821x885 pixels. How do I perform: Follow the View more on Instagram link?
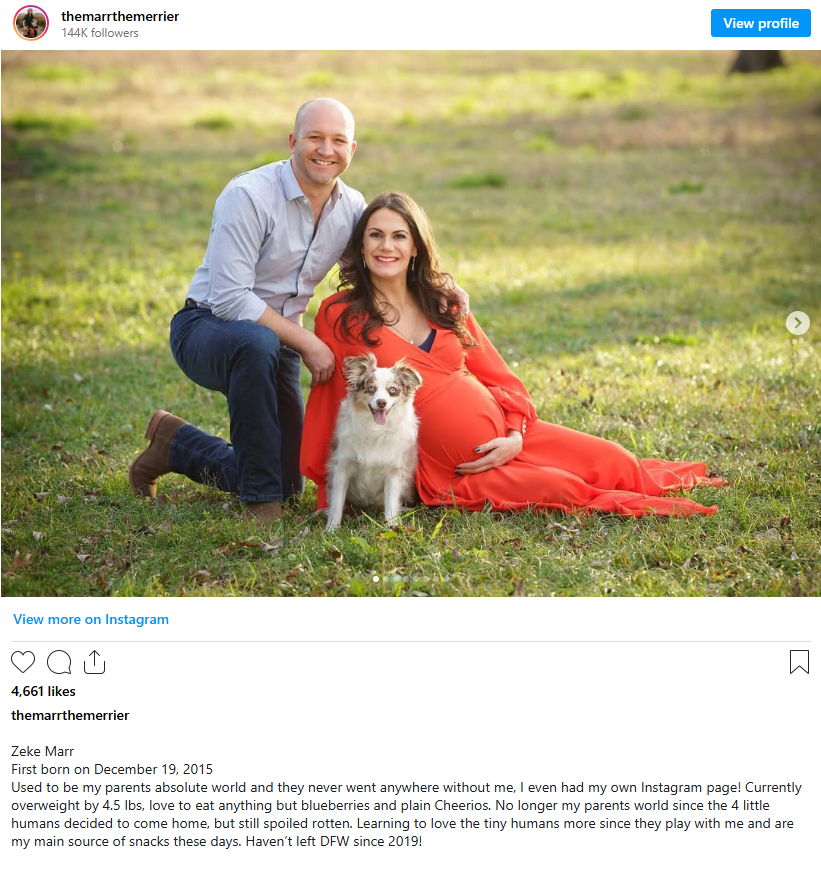click(91, 619)
